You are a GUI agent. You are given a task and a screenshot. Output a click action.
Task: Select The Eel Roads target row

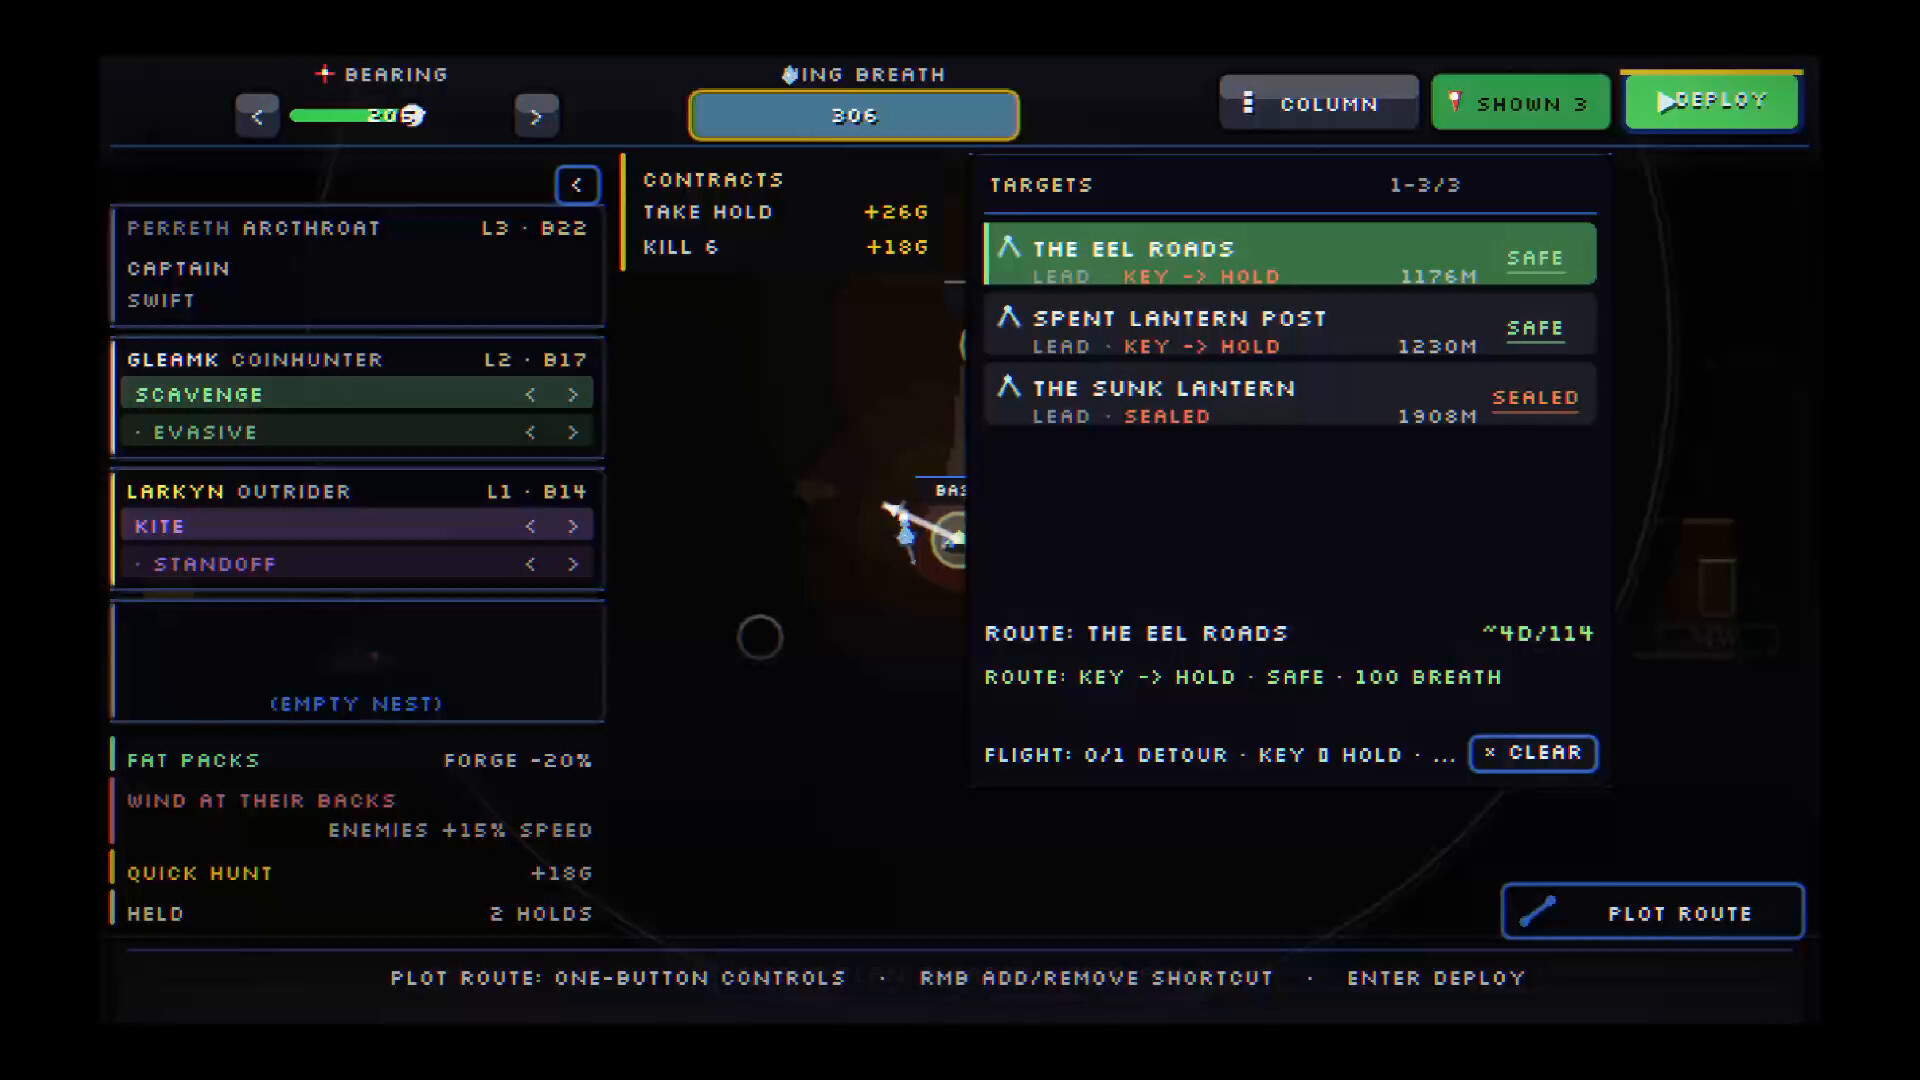pos(1290,255)
